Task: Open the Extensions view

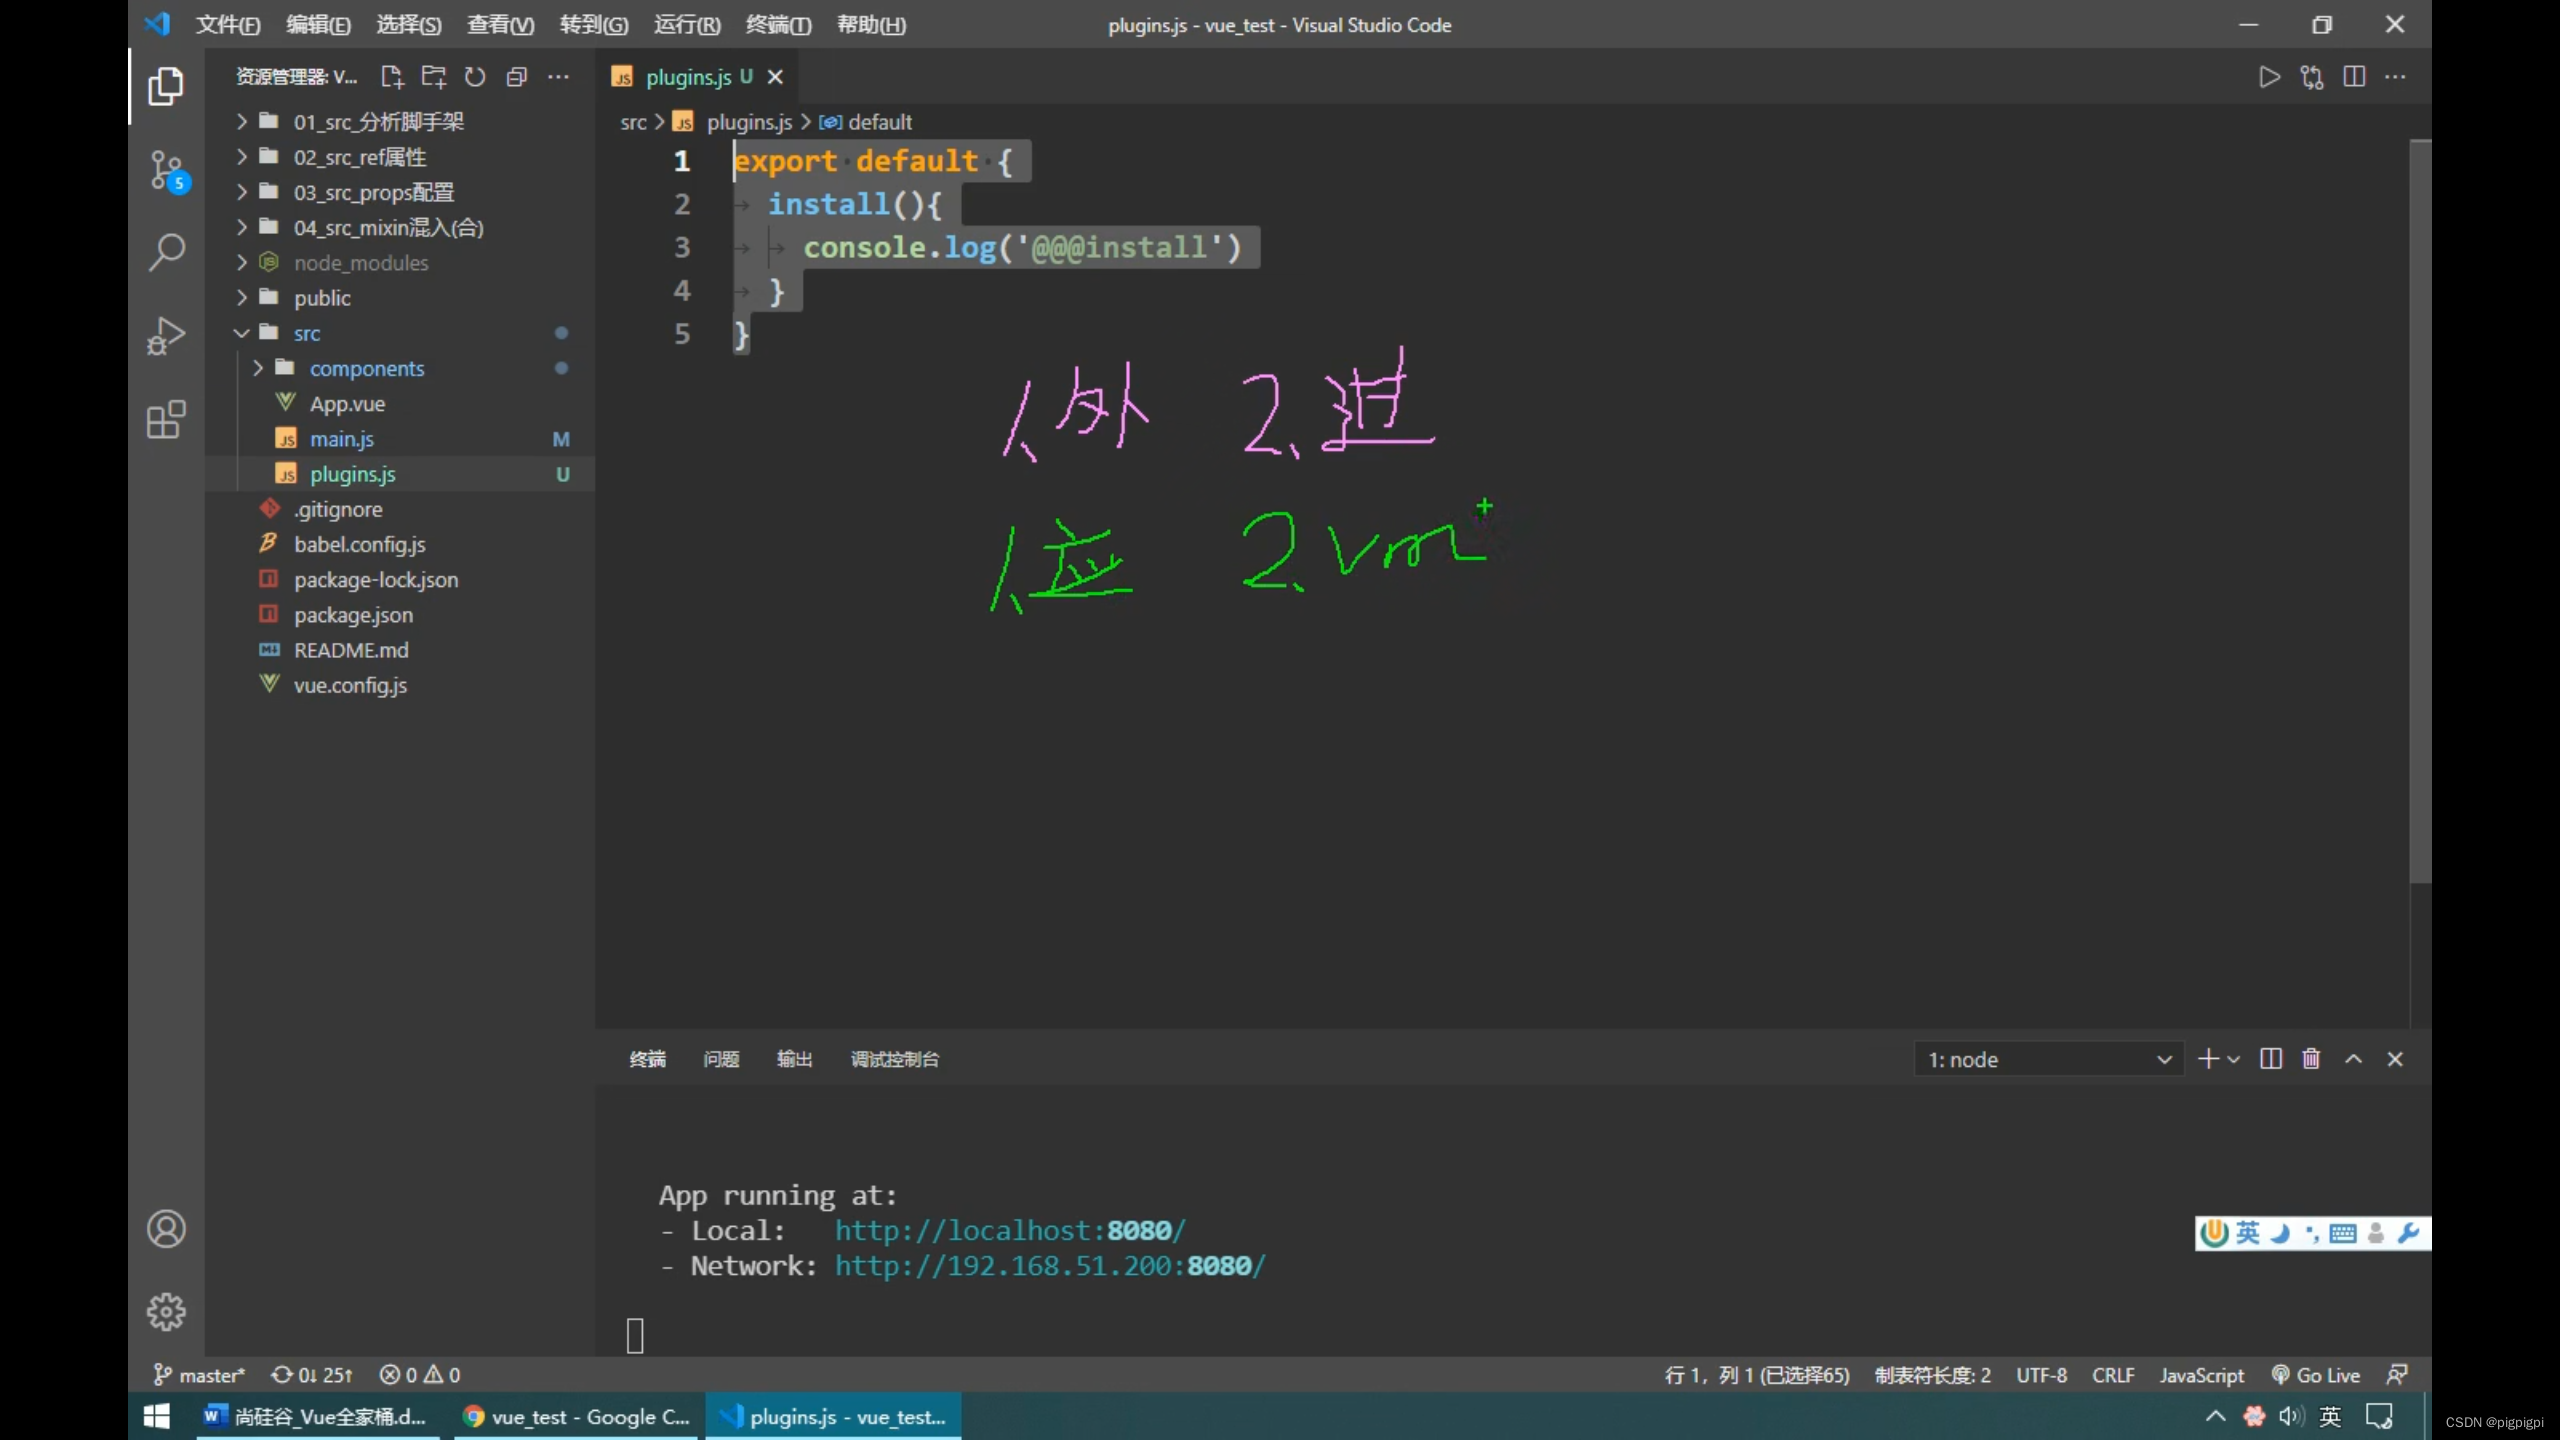Action: [166, 419]
